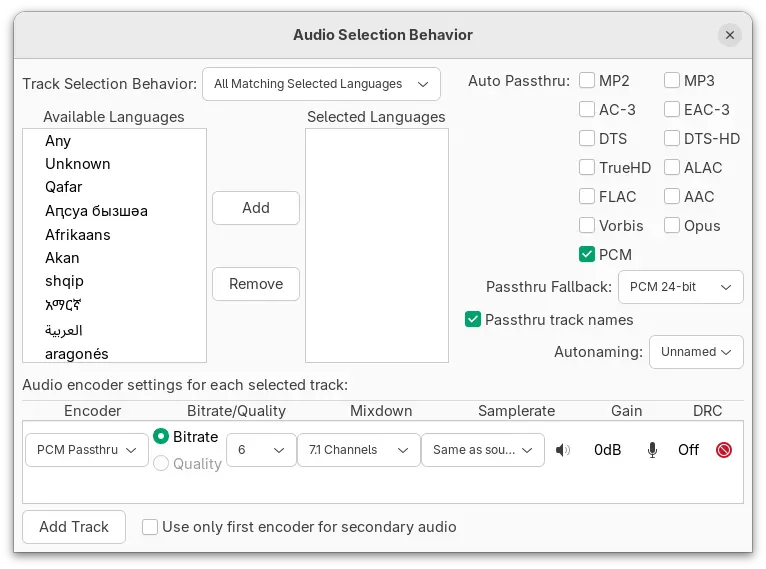Open PCM Passthru encoder dropdown

[87, 450]
